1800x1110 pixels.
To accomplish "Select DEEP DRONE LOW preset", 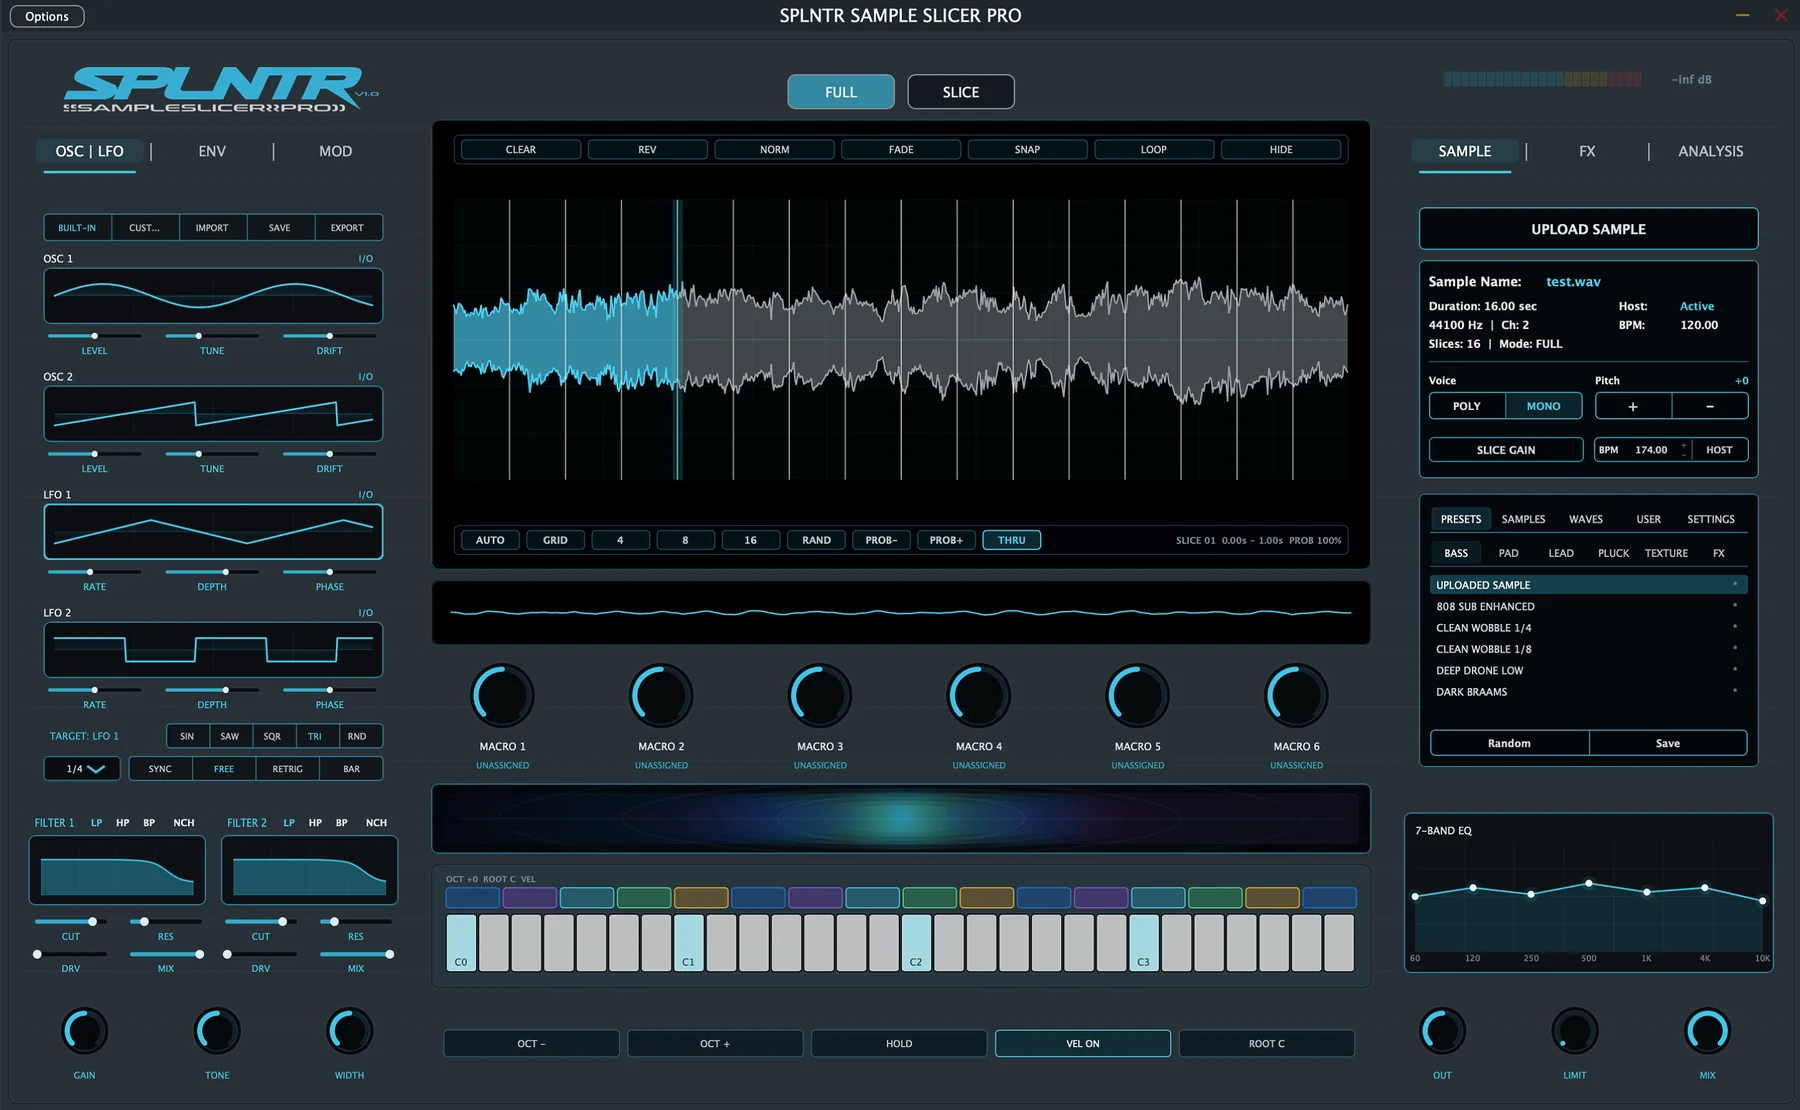I will [x=1588, y=670].
